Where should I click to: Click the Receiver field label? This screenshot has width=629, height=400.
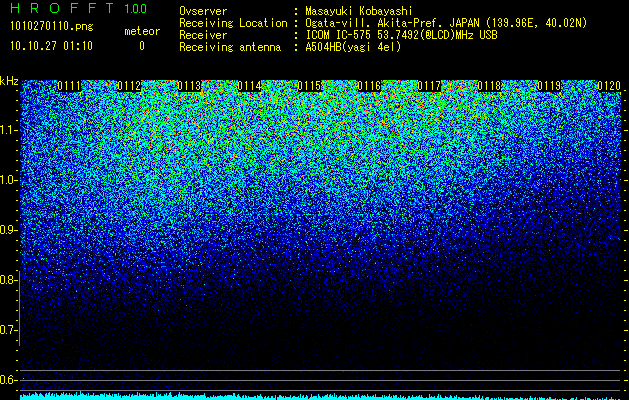[203, 35]
